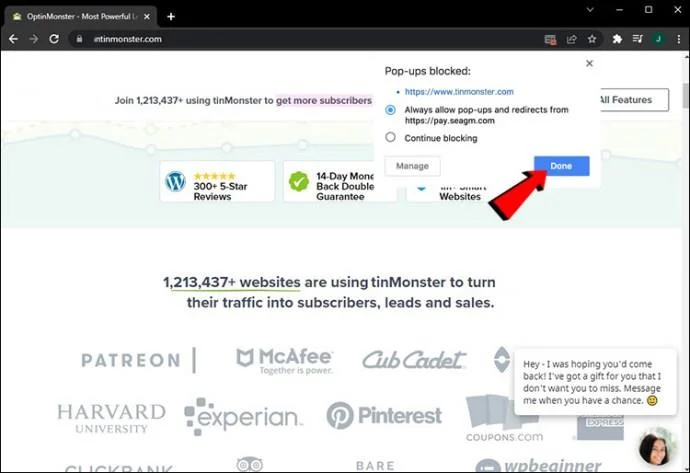Click the green checkmark guarantee icon
The width and height of the screenshot is (690, 473).
299,181
